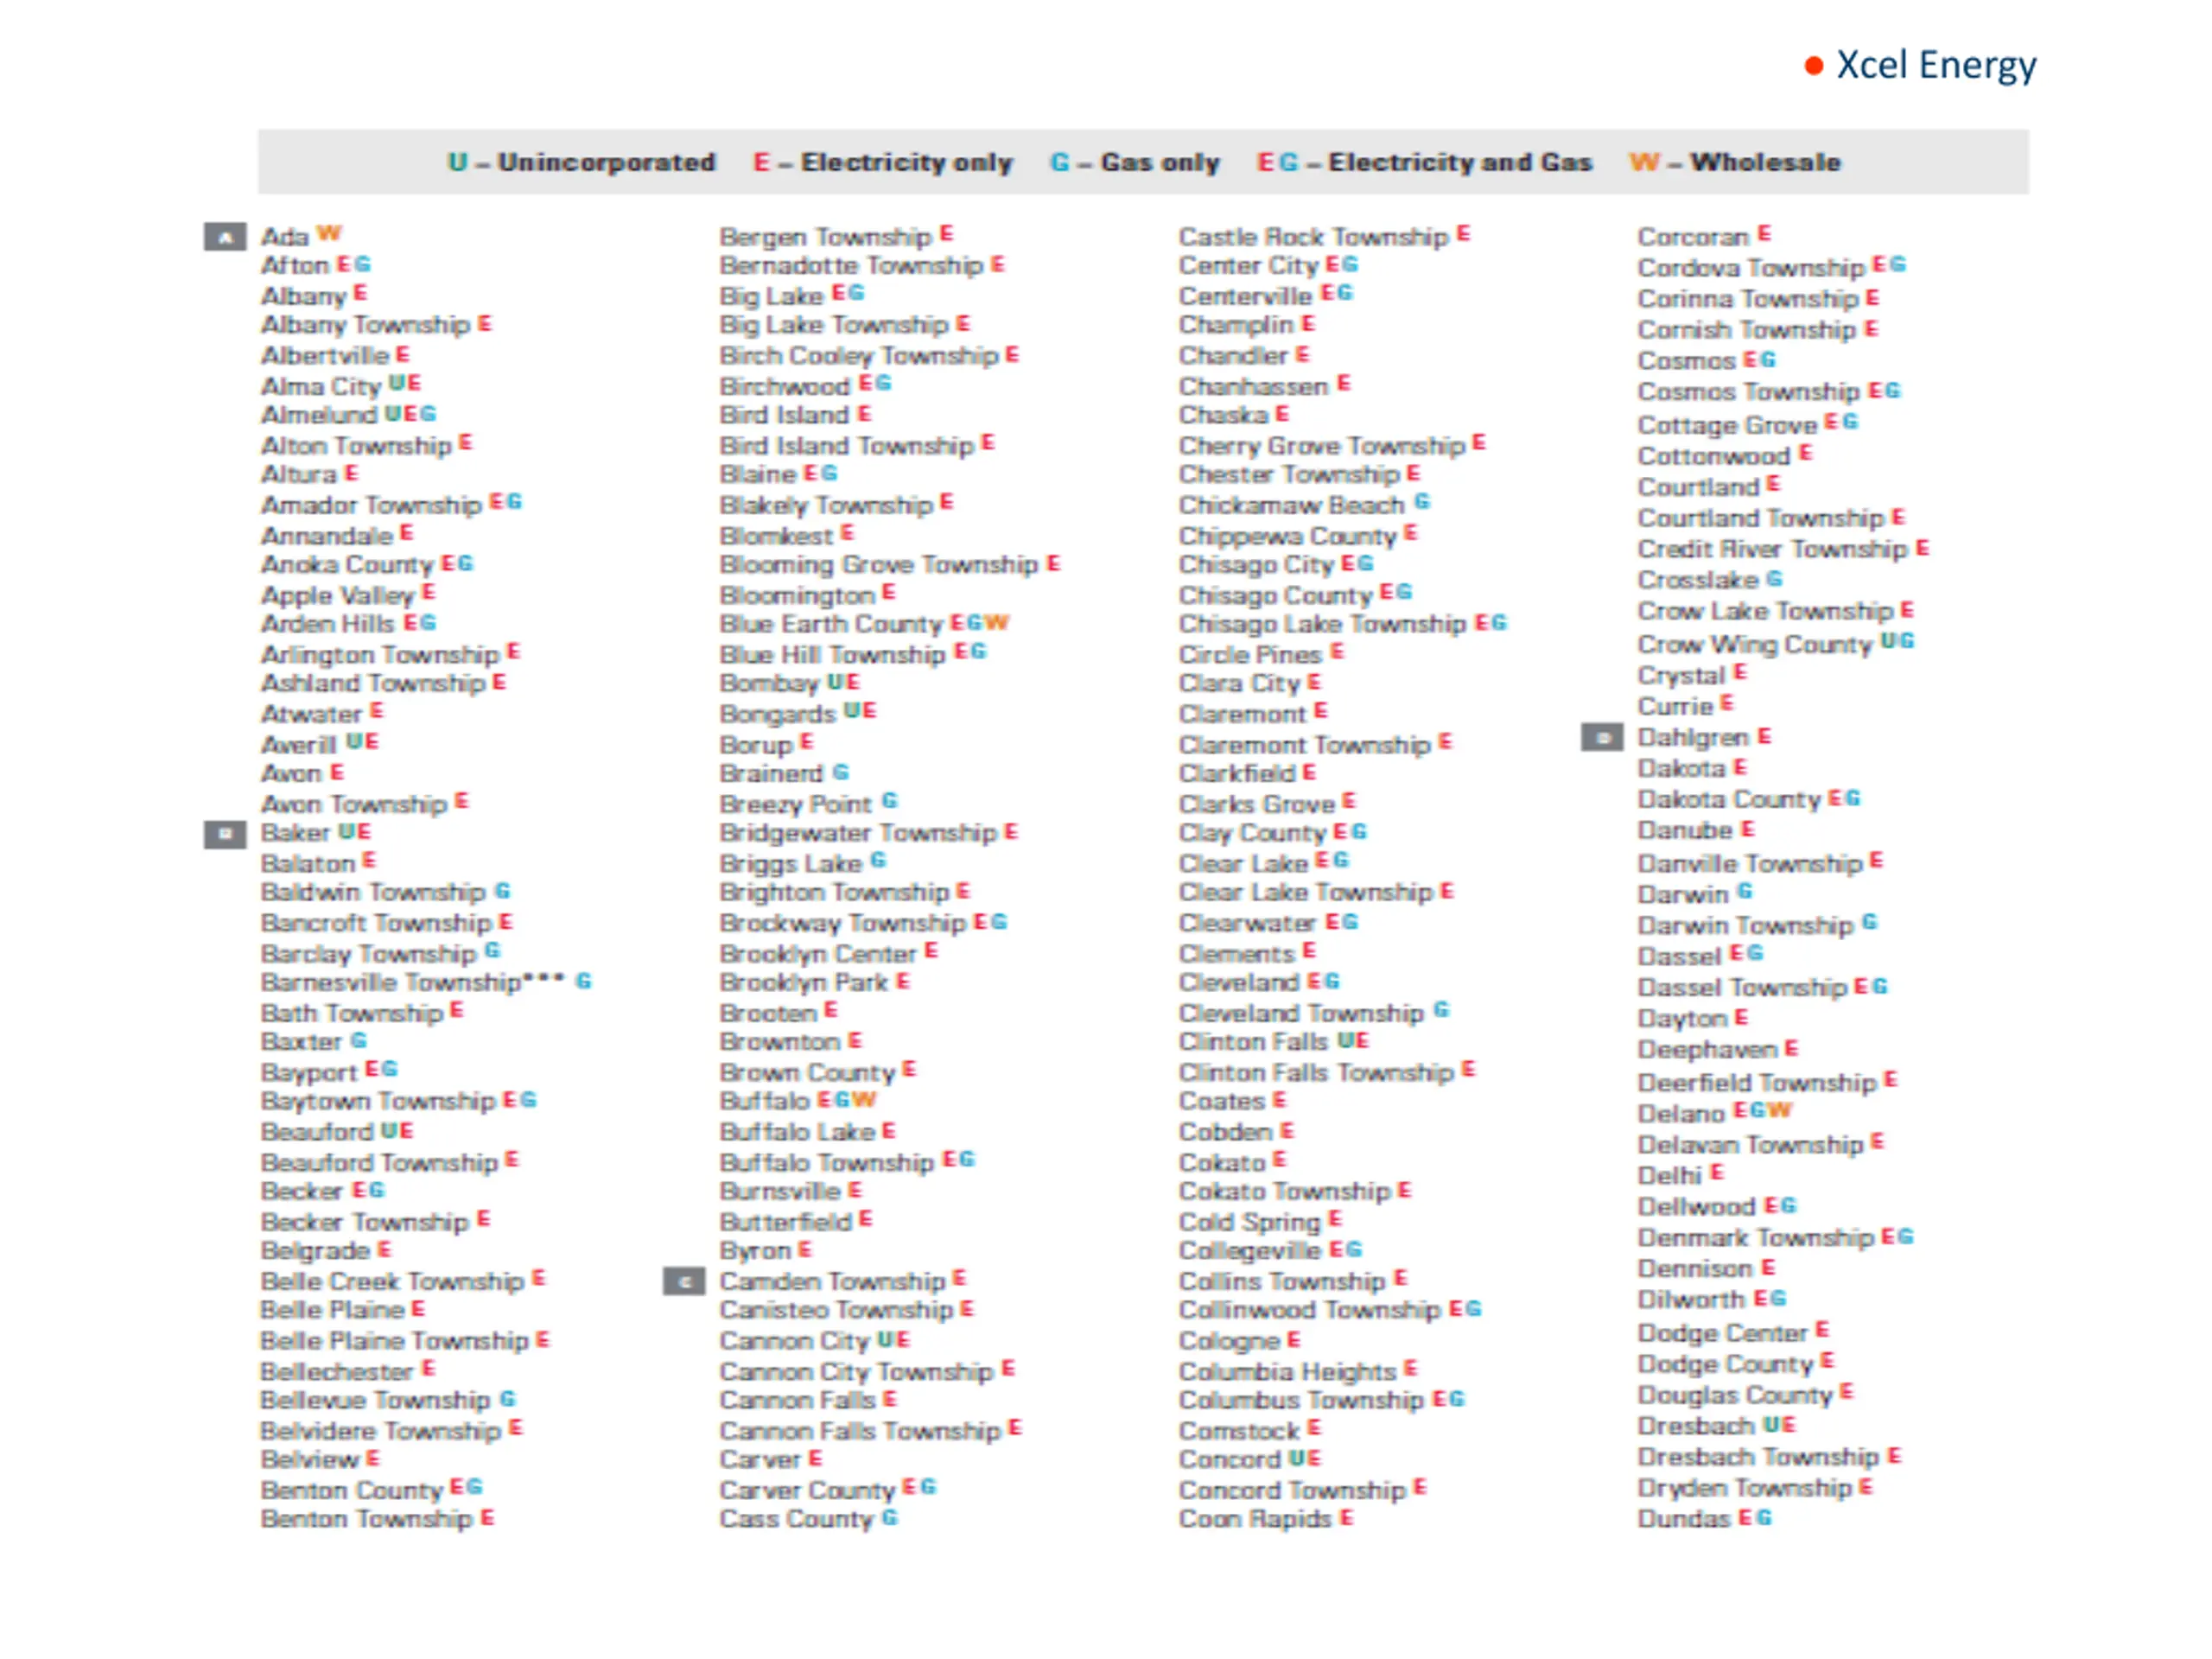Viewport: 2212px width, 1659px height.
Task: Click the green U Unincorporated legend symbol
Action: pos(457,162)
